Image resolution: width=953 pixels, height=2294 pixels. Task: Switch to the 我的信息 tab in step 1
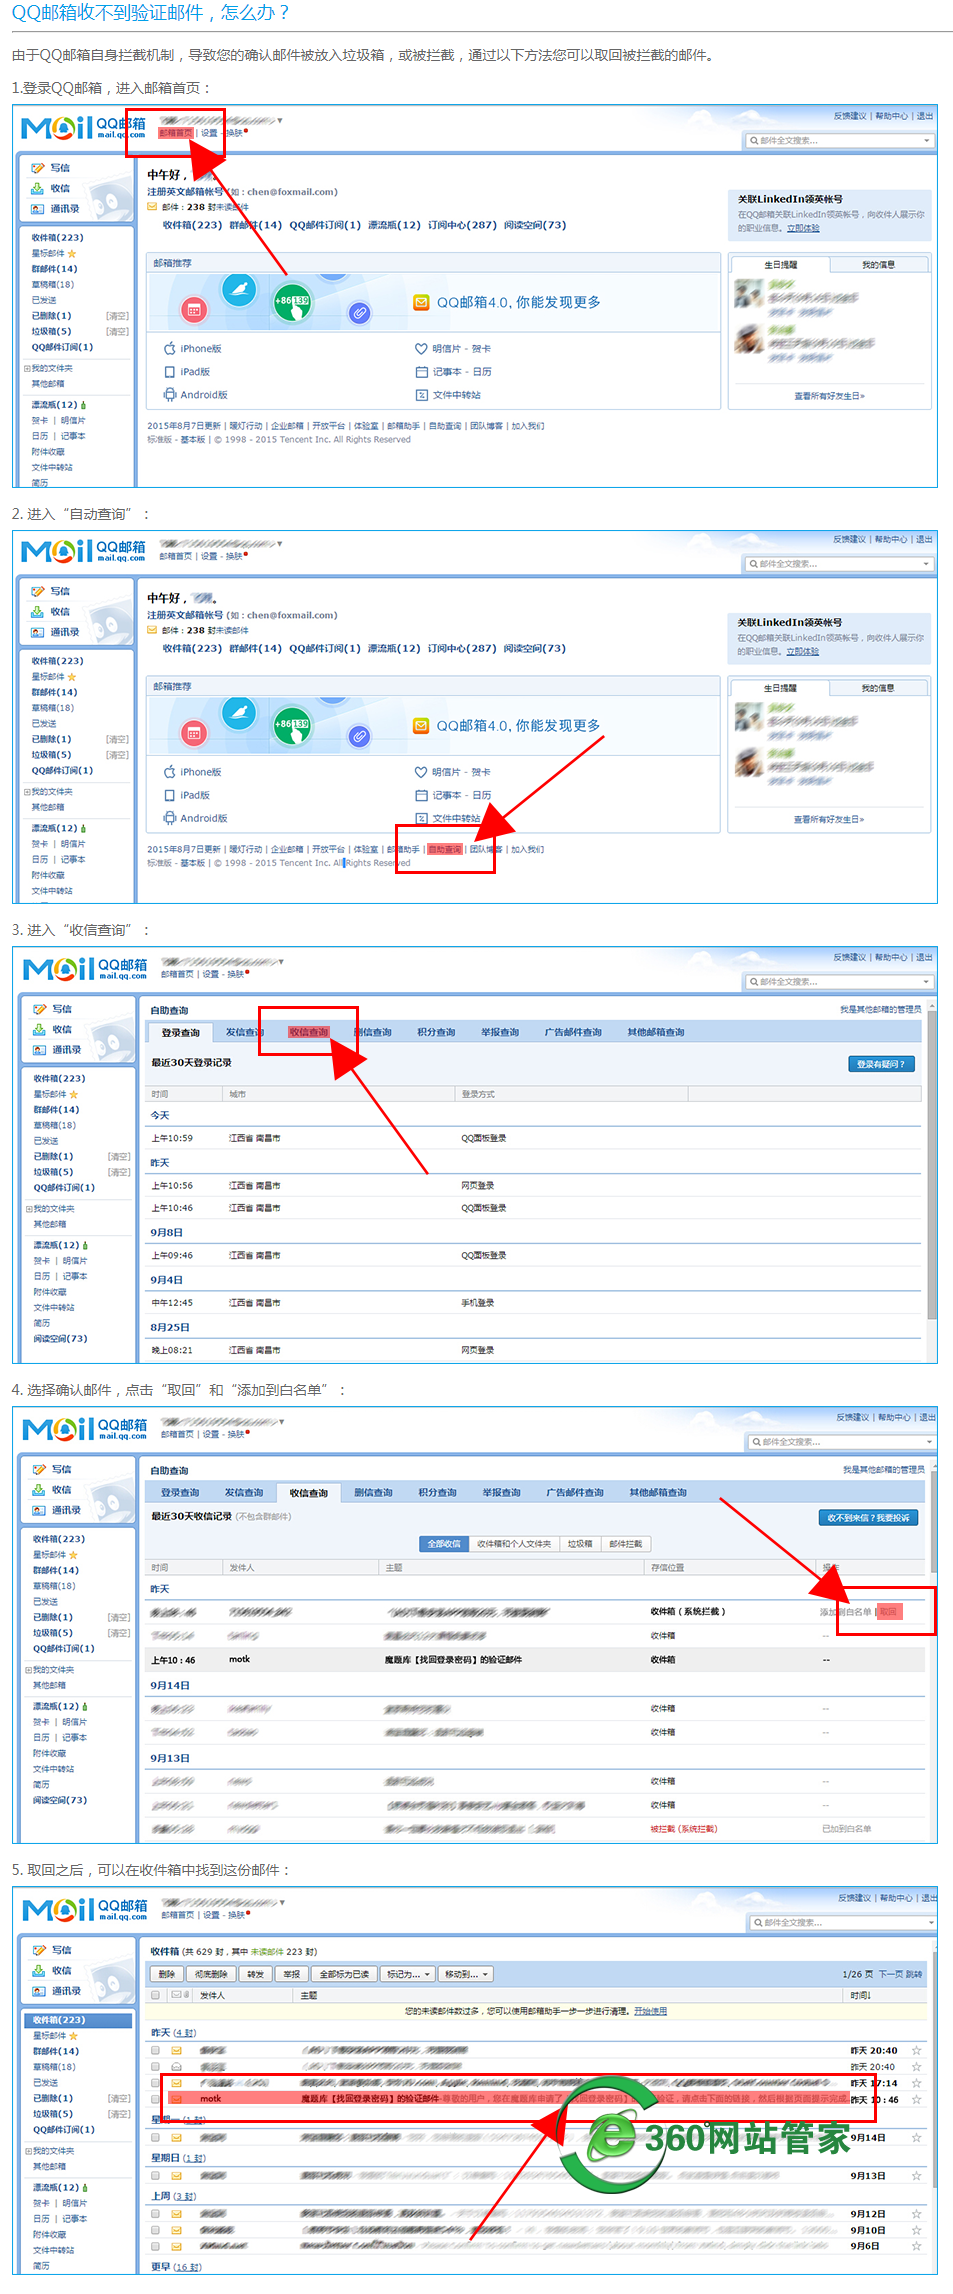[878, 265]
